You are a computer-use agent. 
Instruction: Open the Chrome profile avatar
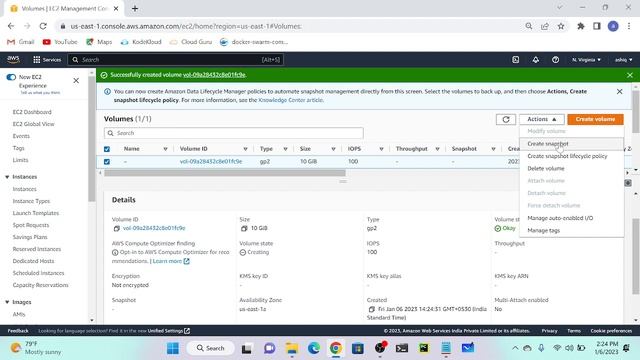pyautogui.click(x=613, y=26)
